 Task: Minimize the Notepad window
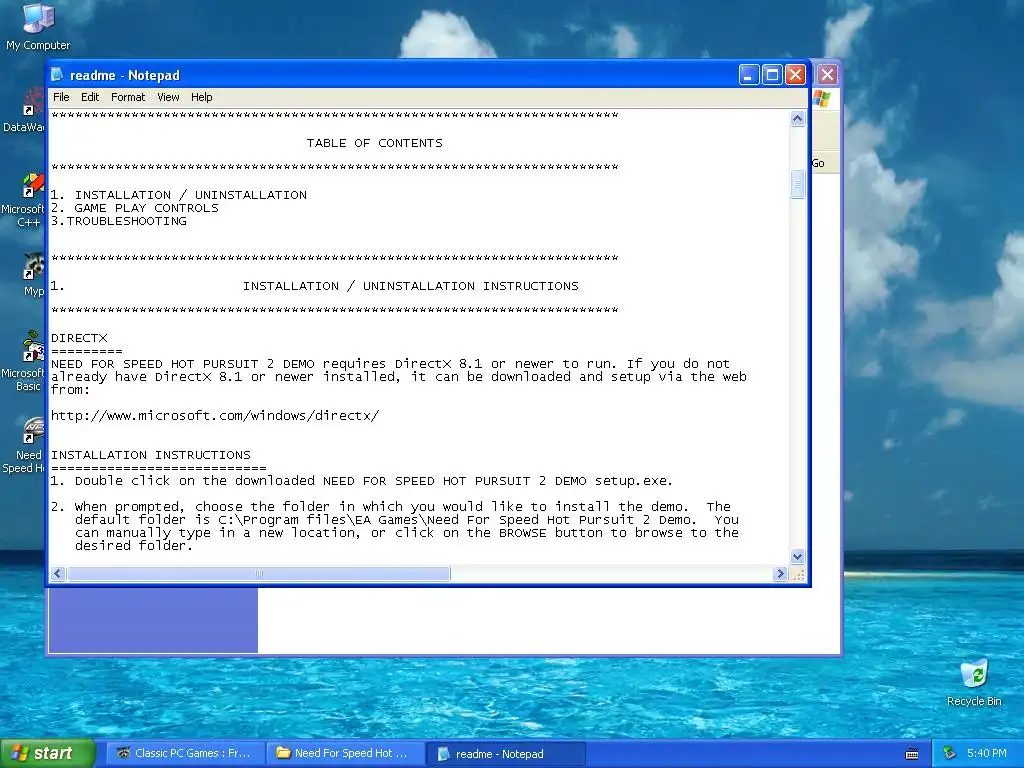[749, 74]
